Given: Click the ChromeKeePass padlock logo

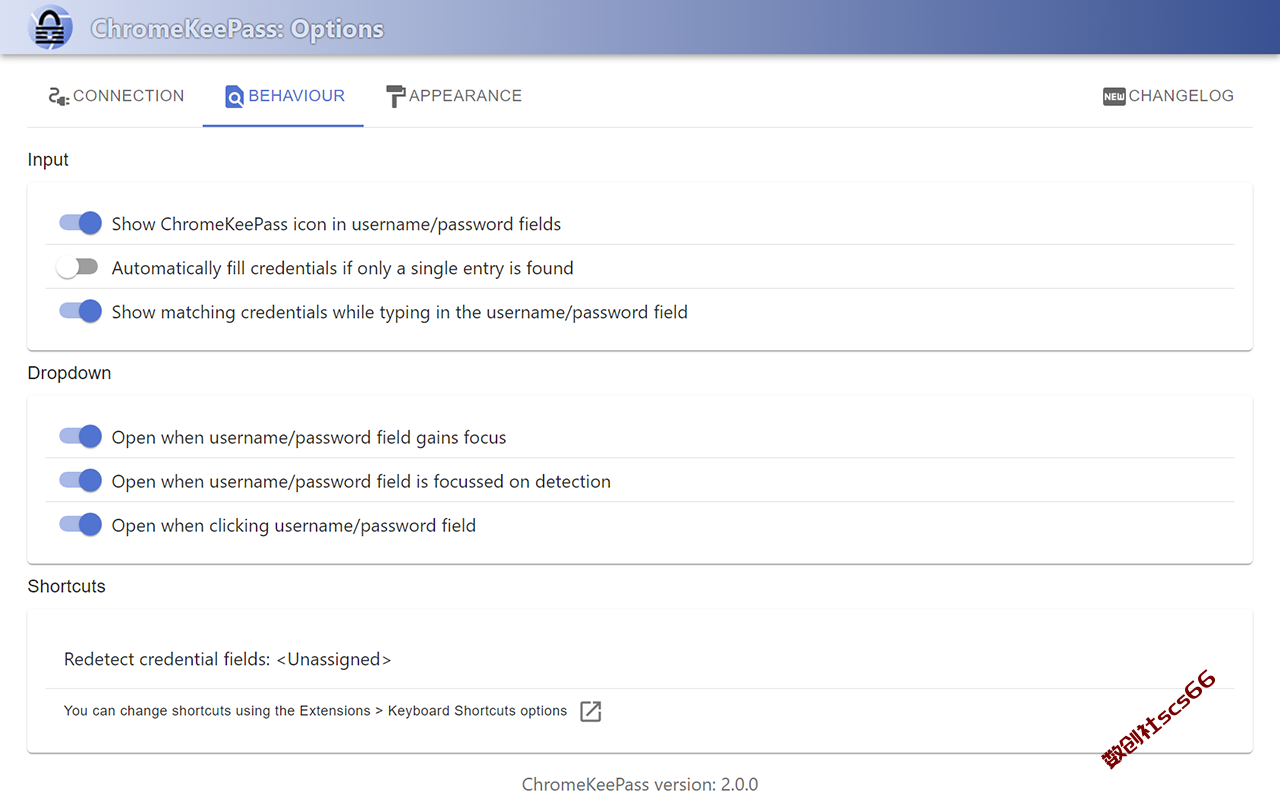Looking at the screenshot, I should pyautogui.click(x=50, y=27).
